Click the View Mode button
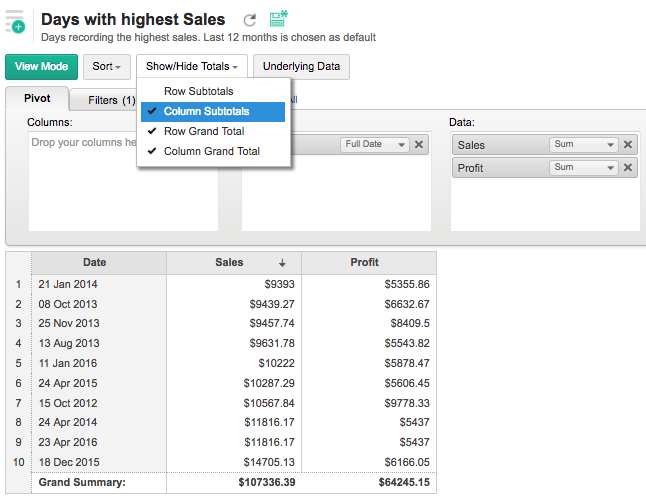Image resolution: width=646 pixels, height=501 pixels. [x=41, y=67]
